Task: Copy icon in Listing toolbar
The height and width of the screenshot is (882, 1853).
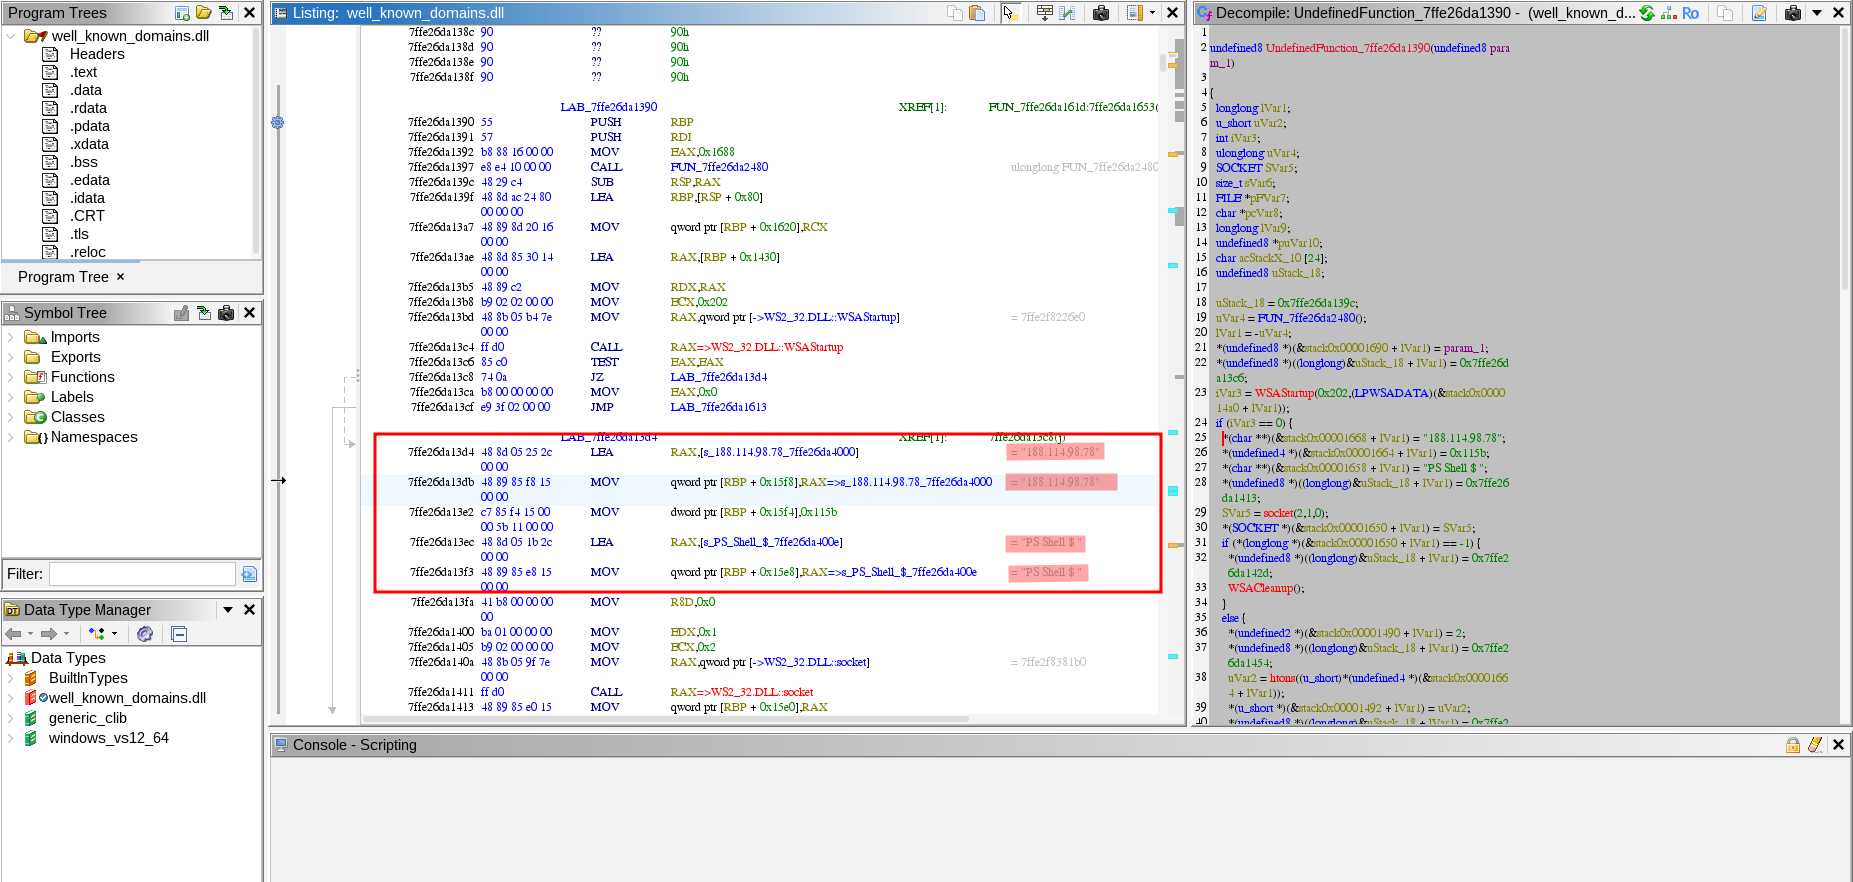Action: point(955,13)
